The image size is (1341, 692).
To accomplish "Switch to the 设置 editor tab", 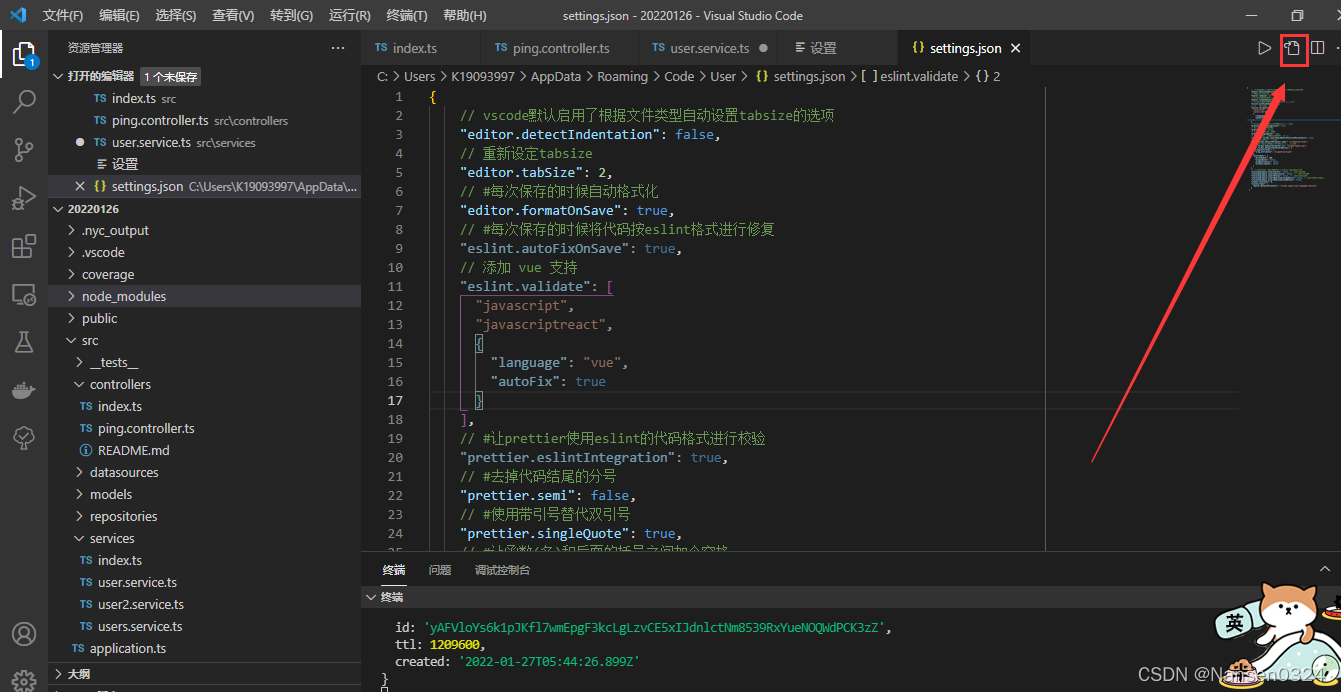I will coord(840,48).
